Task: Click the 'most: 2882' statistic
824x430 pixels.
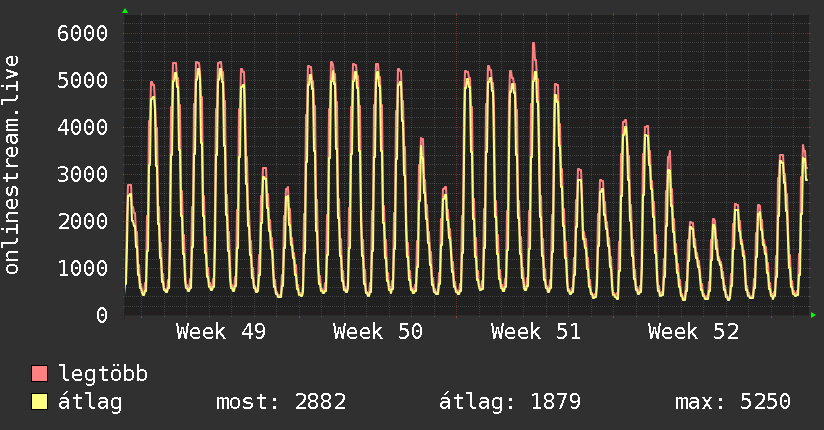Action: pyautogui.click(x=281, y=402)
